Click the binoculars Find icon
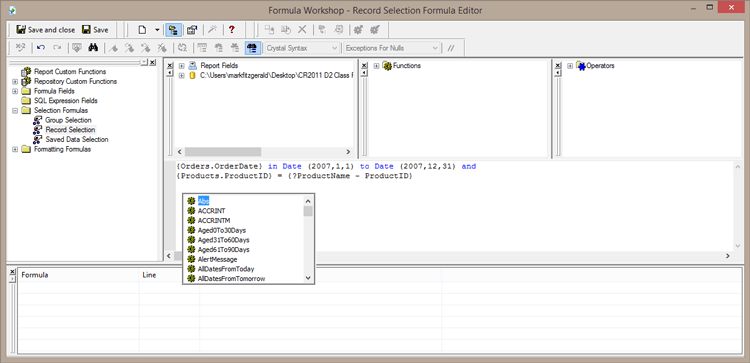This screenshot has height=363, width=750. pyautogui.click(x=93, y=47)
